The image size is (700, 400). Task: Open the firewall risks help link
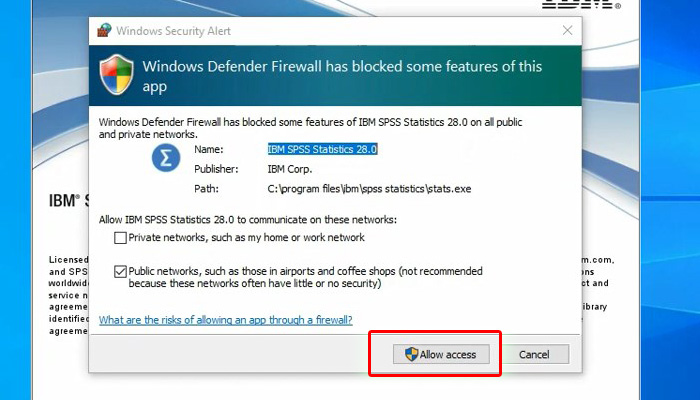225,320
